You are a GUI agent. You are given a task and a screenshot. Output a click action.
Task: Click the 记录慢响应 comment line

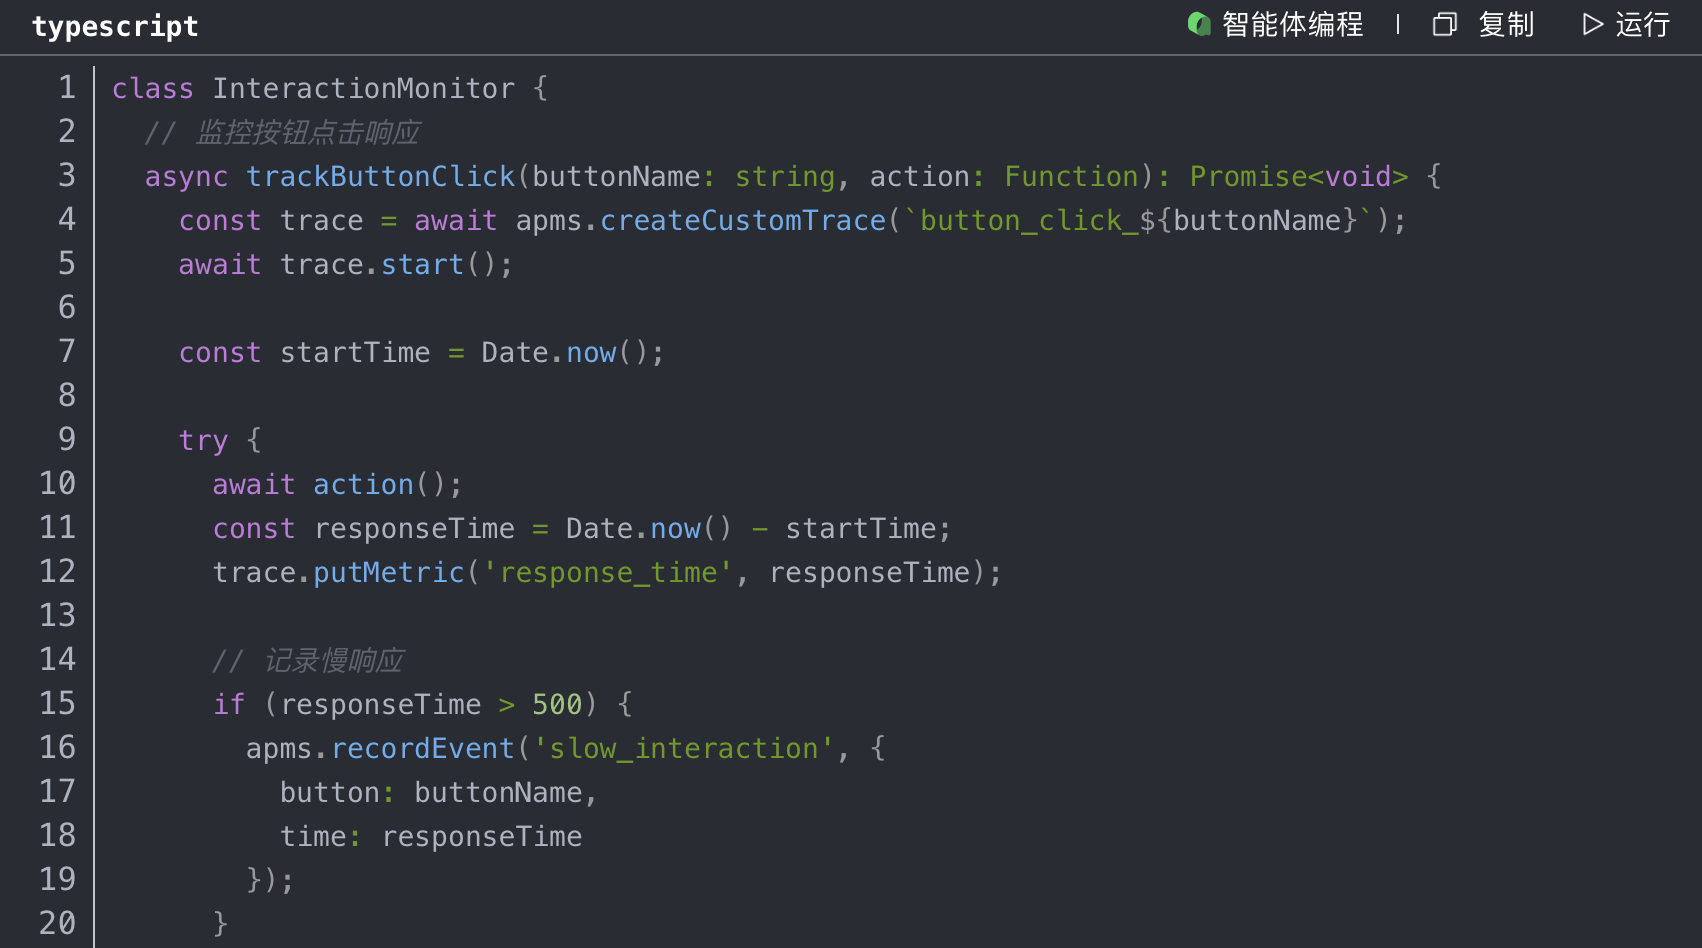[333, 660]
